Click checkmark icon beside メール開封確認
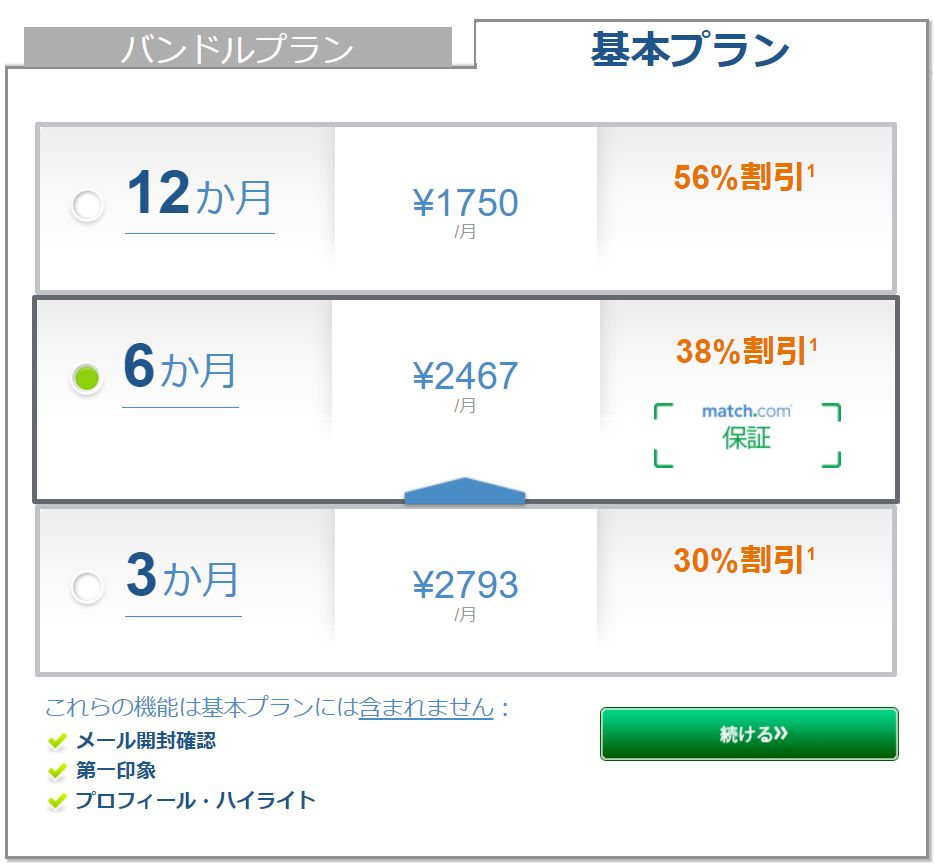Viewport: 934px width, 865px height. pos(57,742)
